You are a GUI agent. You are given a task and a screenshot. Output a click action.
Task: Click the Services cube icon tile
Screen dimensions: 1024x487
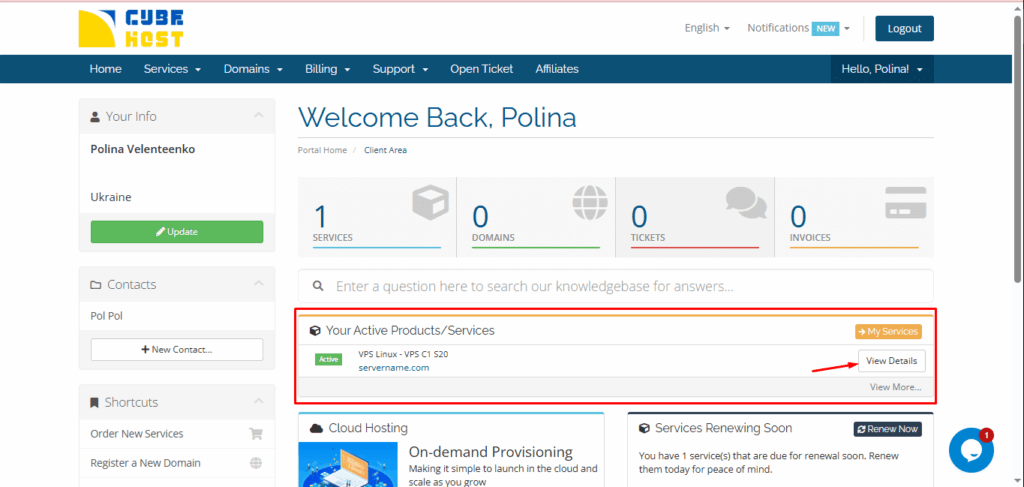pos(430,203)
